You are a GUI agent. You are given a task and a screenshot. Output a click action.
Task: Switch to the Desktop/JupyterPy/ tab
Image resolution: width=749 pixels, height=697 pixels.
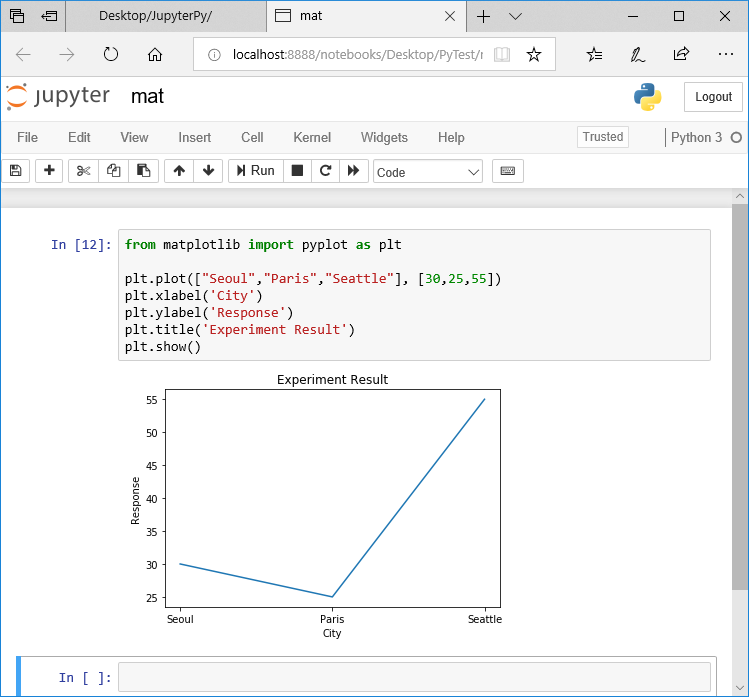click(166, 16)
